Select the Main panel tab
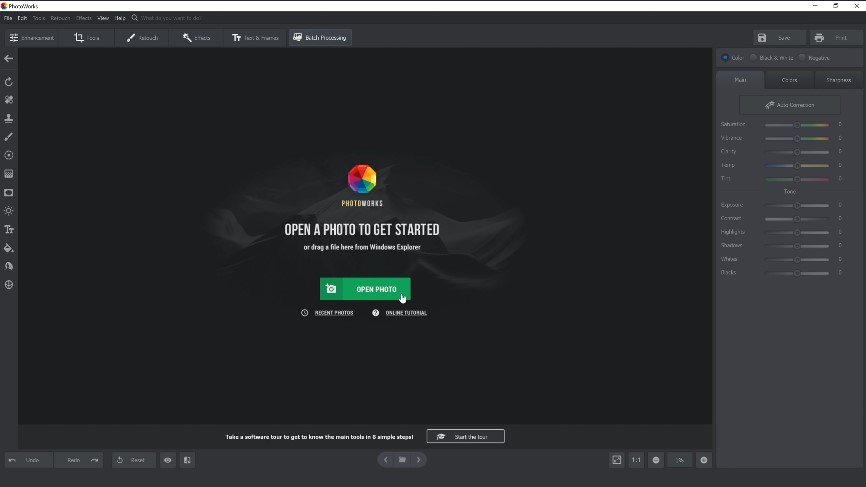This screenshot has height=487, width=866. 740,80
